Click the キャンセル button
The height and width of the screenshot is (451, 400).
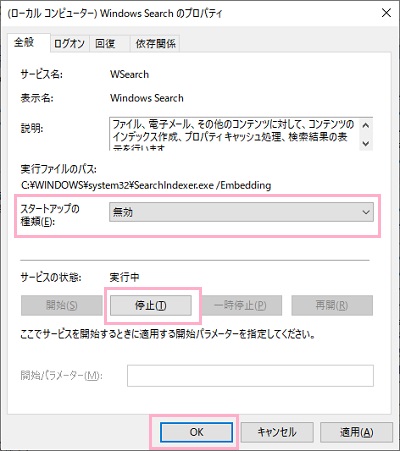click(x=277, y=432)
